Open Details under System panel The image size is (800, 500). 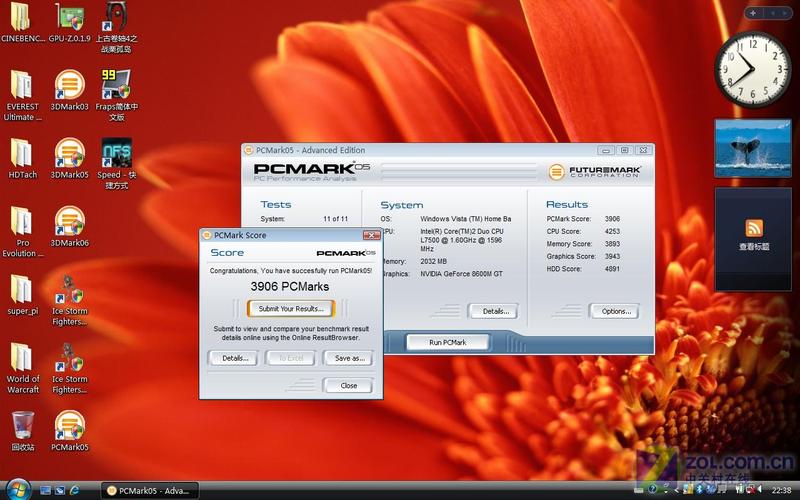coord(494,311)
